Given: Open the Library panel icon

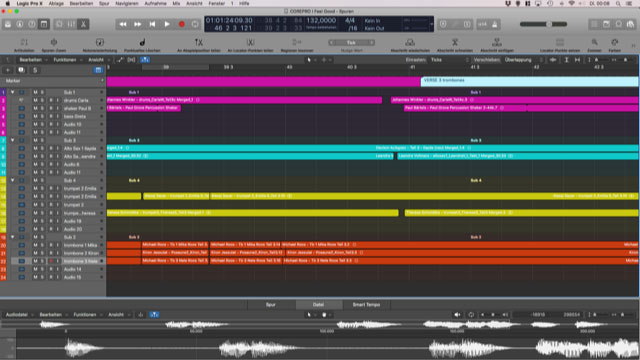Looking at the screenshot, I should click(x=8, y=24).
